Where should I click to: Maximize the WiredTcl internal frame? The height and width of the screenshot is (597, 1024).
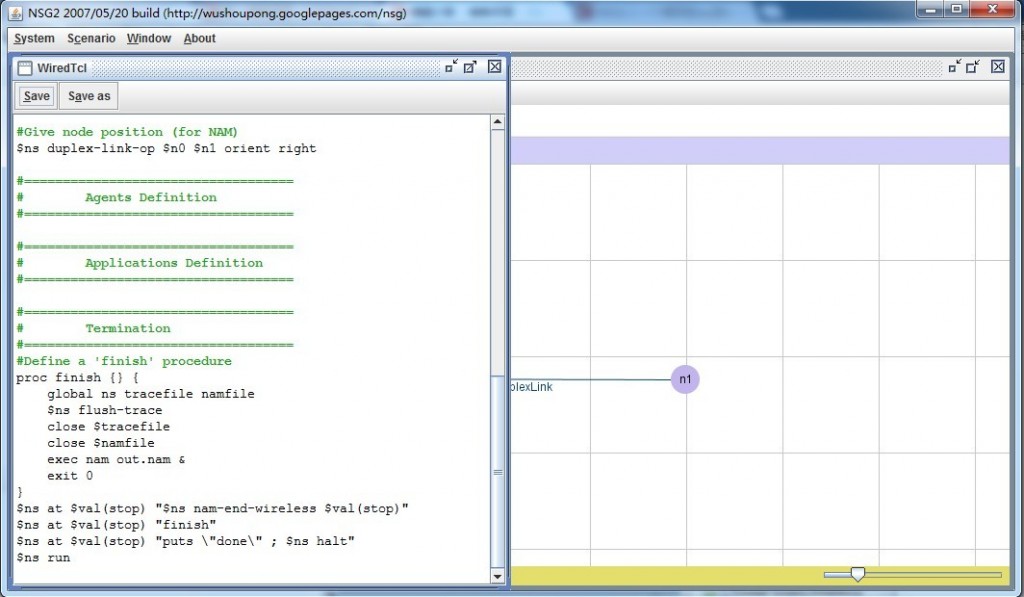(x=470, y=67)
